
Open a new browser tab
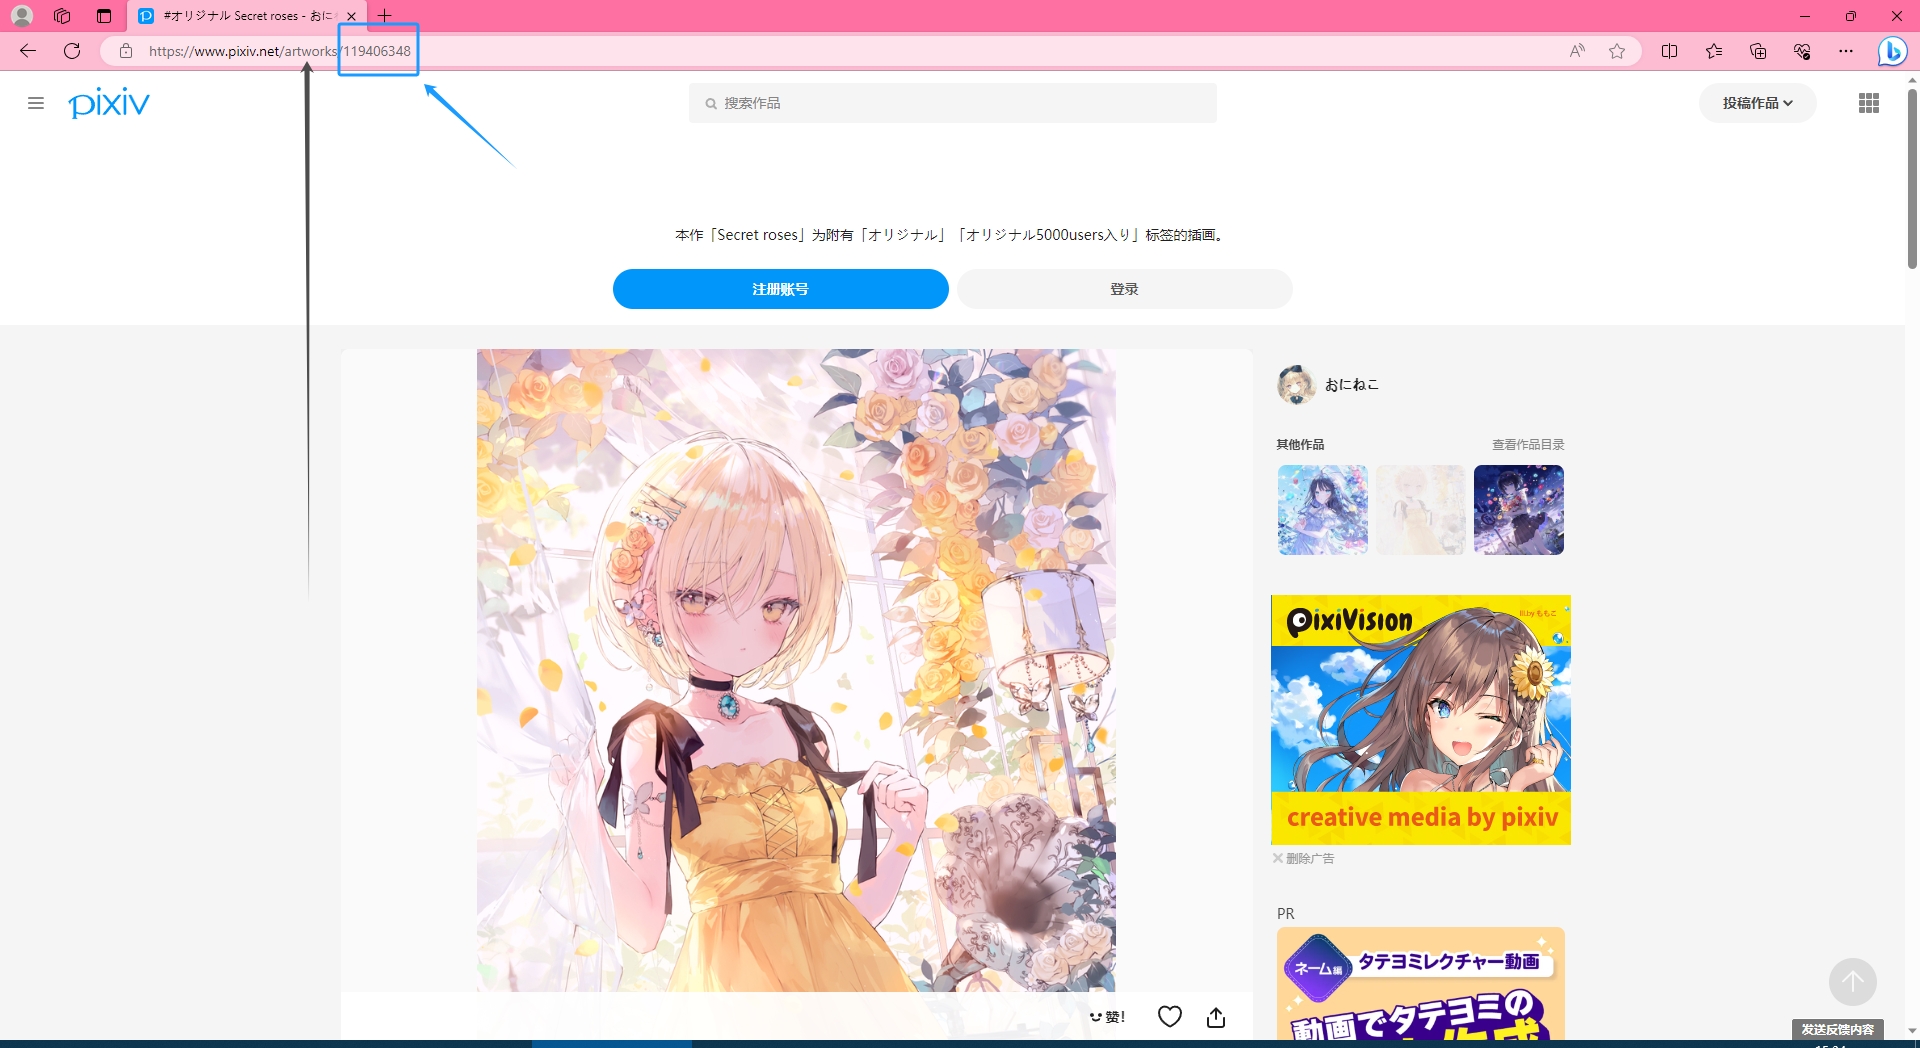[x=385, y=16]
